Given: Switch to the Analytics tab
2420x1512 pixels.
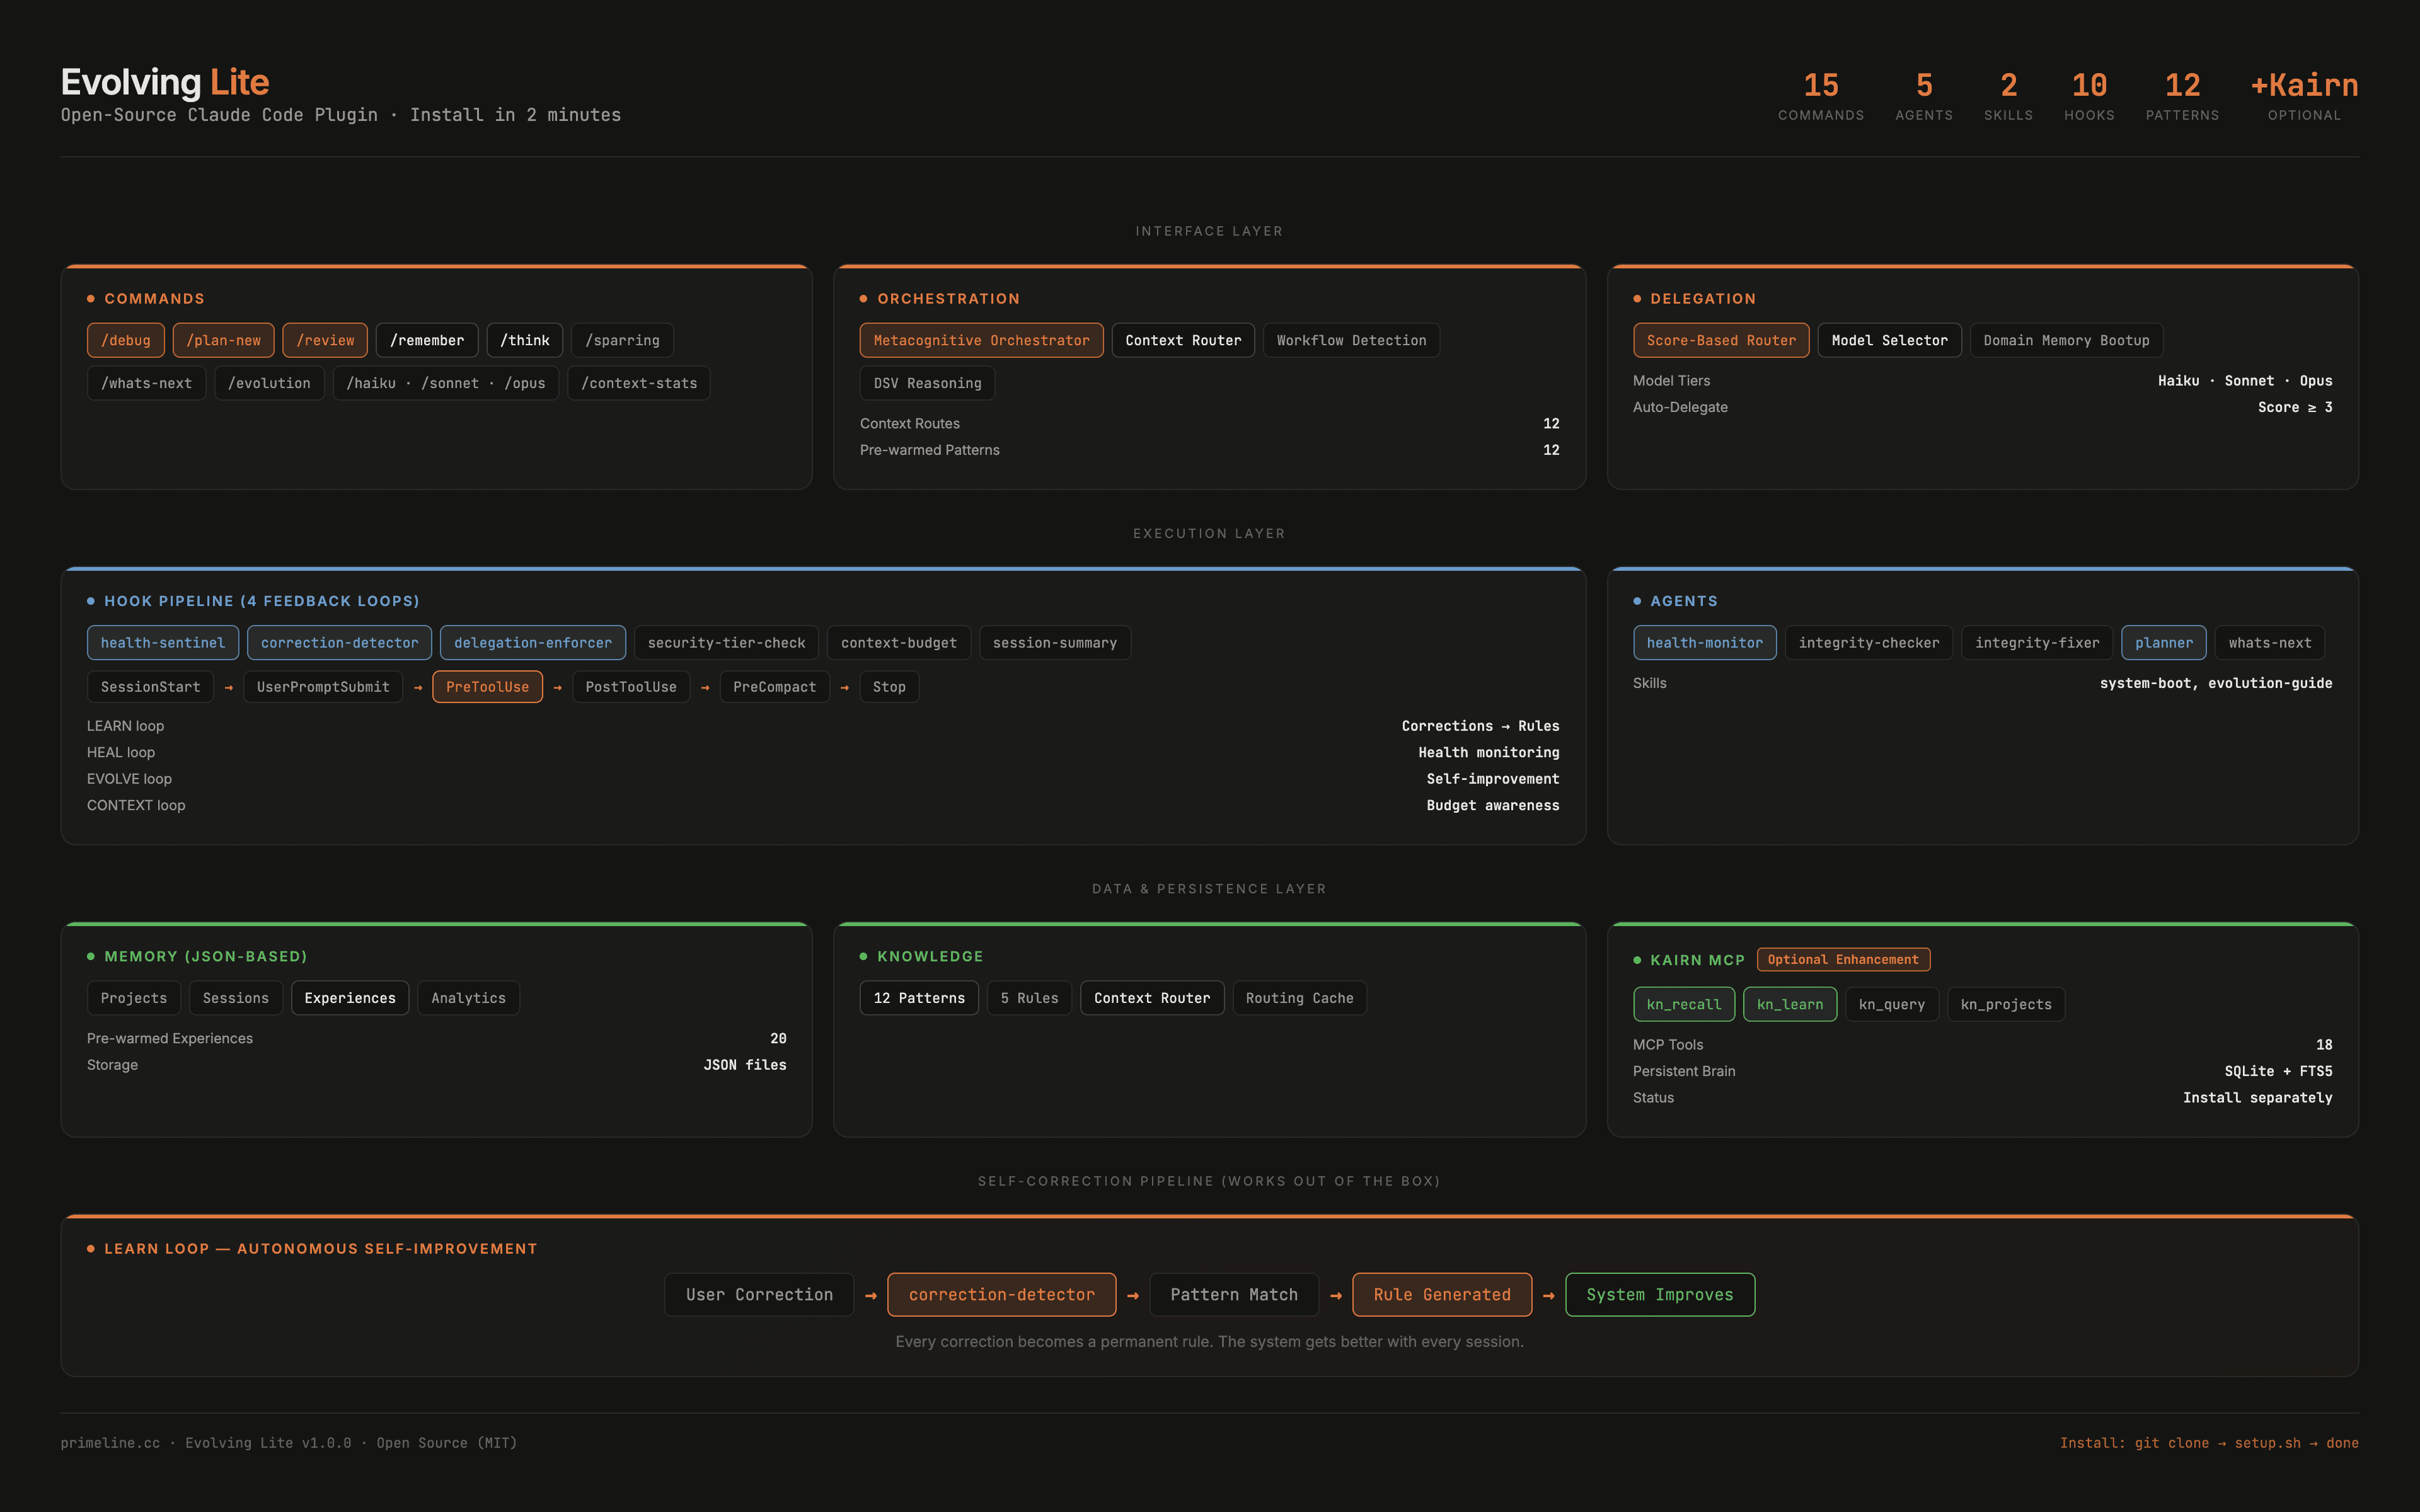Looking at the screenshot, I should tap(468, 997).
